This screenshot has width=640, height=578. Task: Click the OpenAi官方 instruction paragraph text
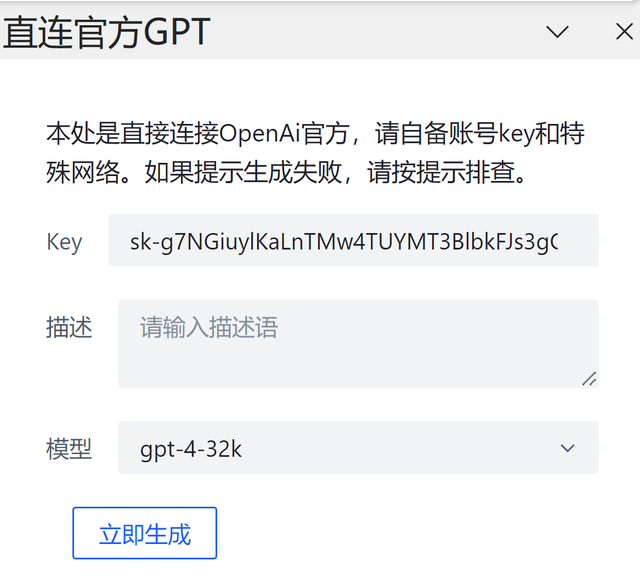315,153
